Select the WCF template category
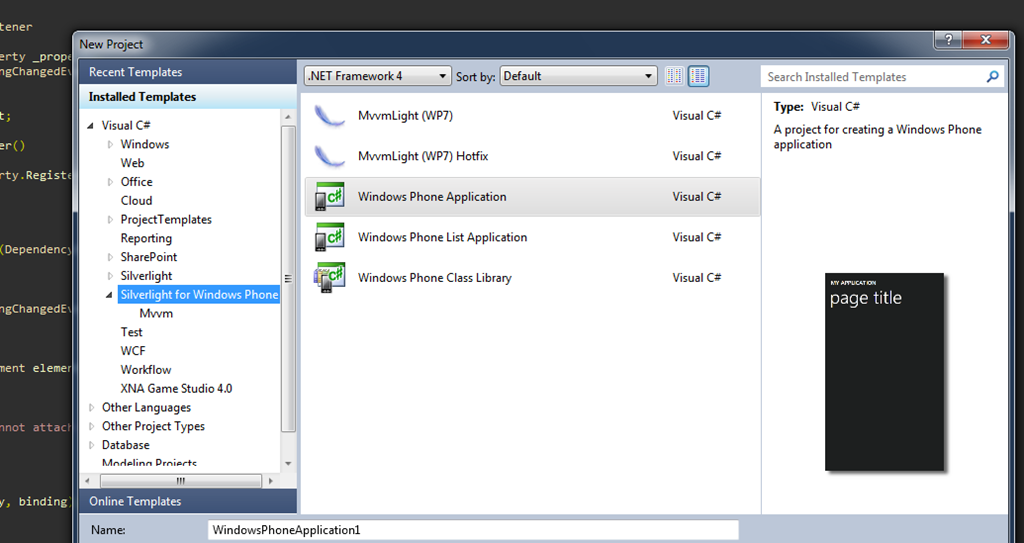The image size is (1024, 543). click(133, 351)
